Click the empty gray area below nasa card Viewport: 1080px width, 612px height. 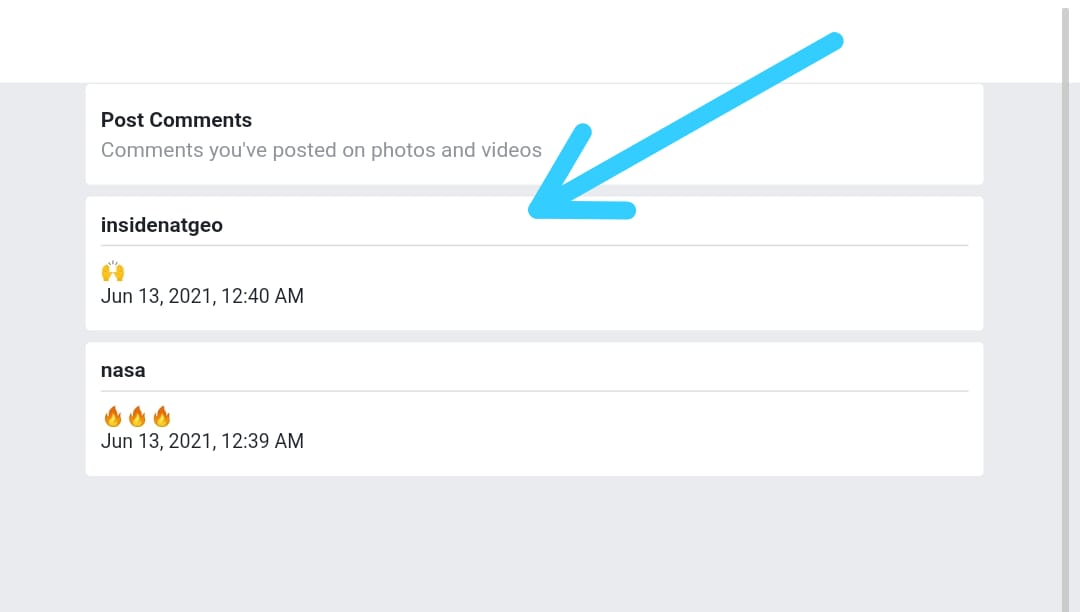click(x=534, y=544)
